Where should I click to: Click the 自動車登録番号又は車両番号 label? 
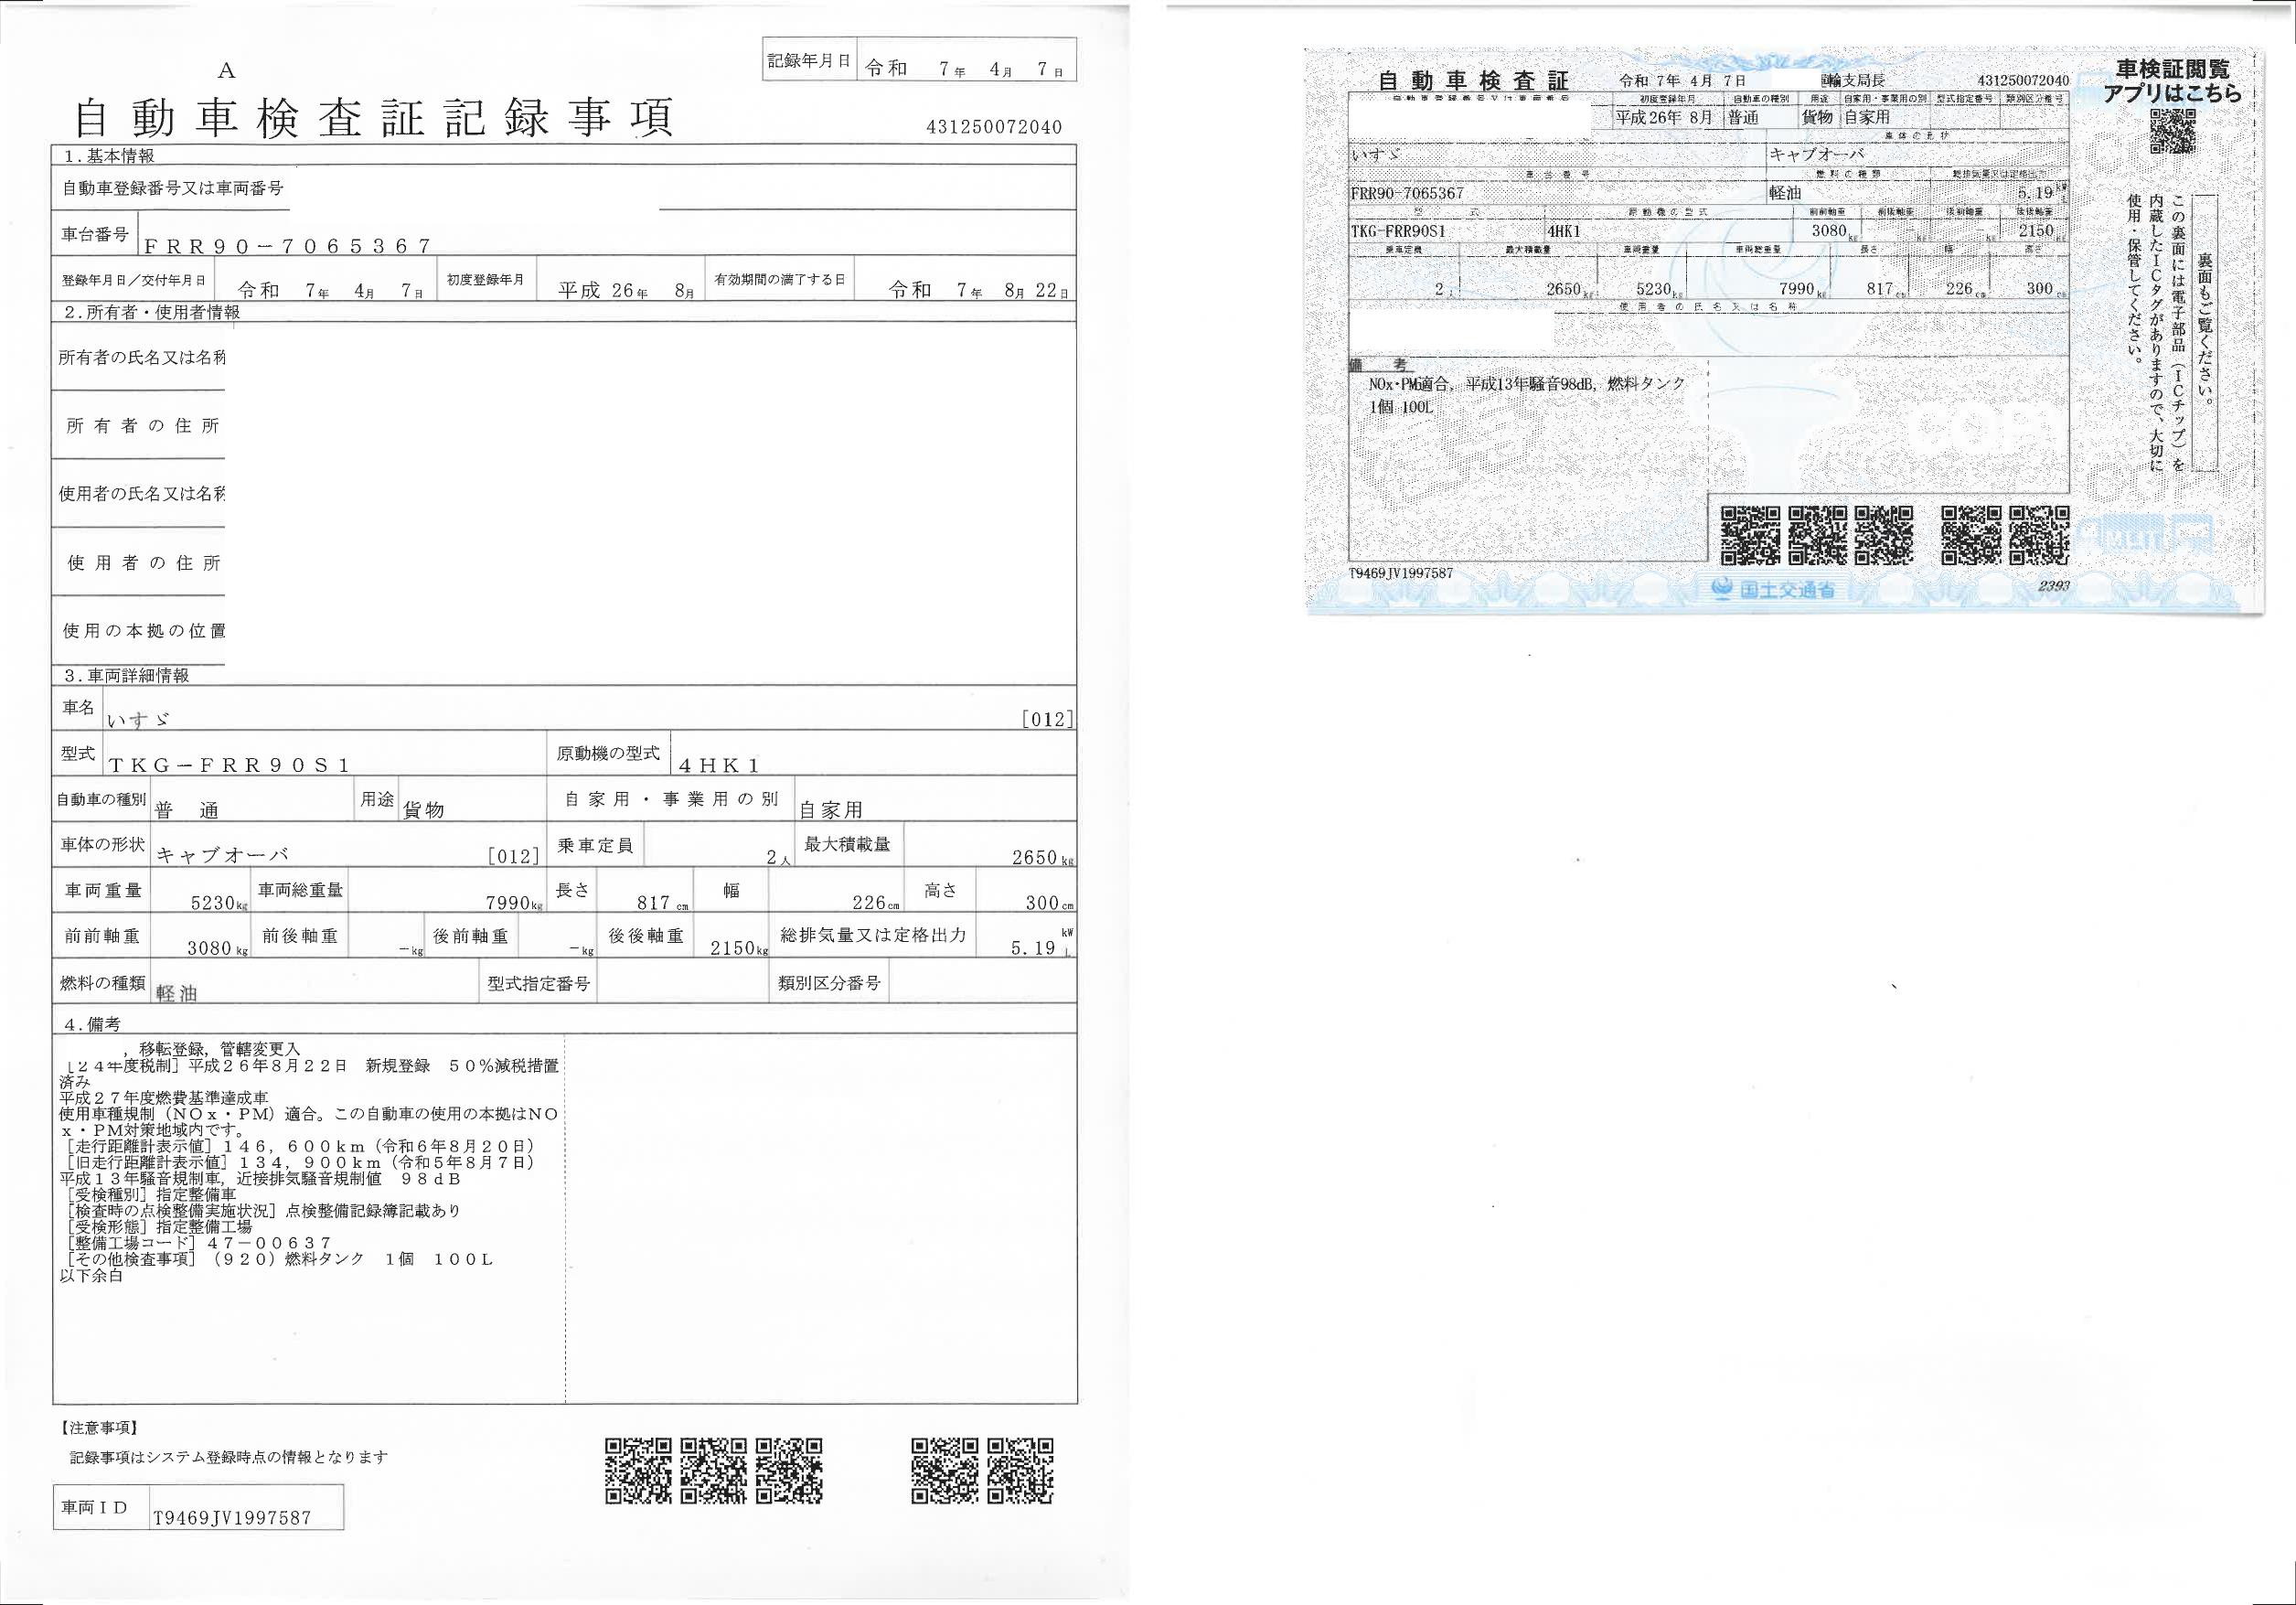(173, 188)
